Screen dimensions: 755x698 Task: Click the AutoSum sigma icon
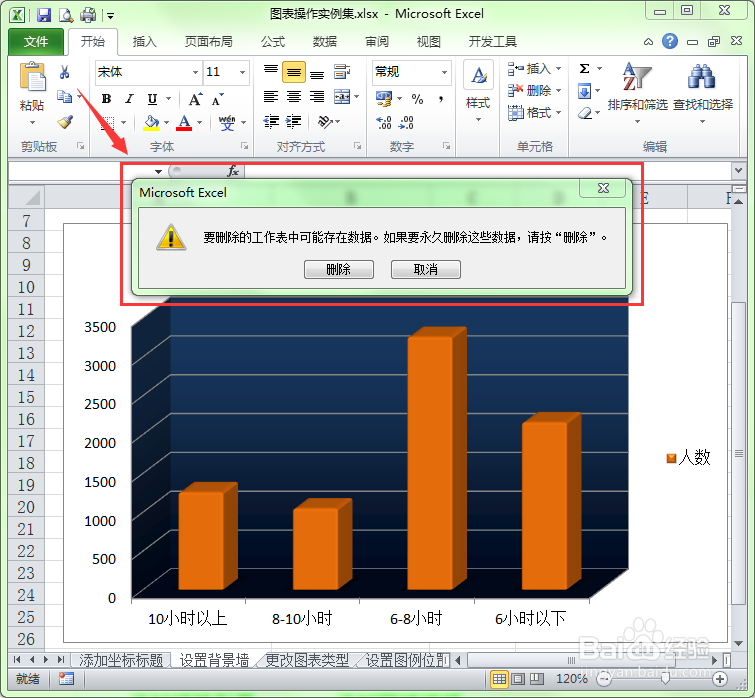coord(585,68)
